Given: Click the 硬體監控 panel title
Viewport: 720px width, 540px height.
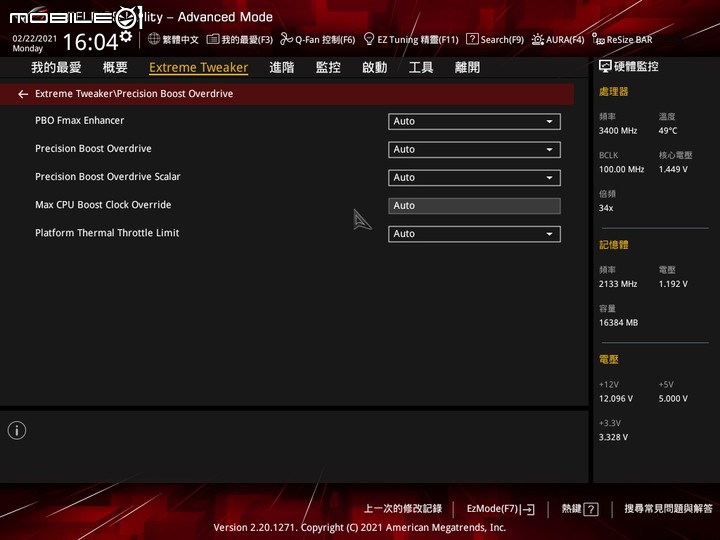Looking at the screenshot, I should [636, 67].
